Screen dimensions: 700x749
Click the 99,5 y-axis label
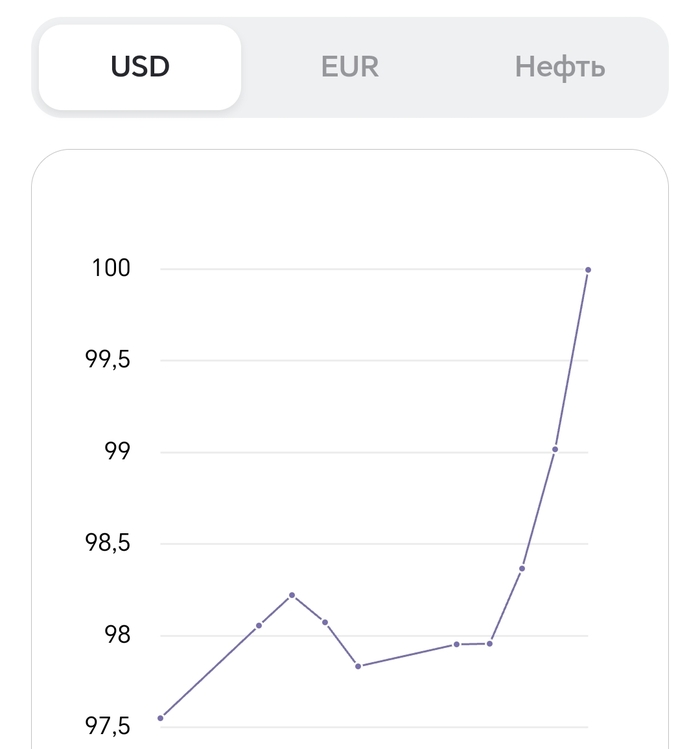pos(108,360)
